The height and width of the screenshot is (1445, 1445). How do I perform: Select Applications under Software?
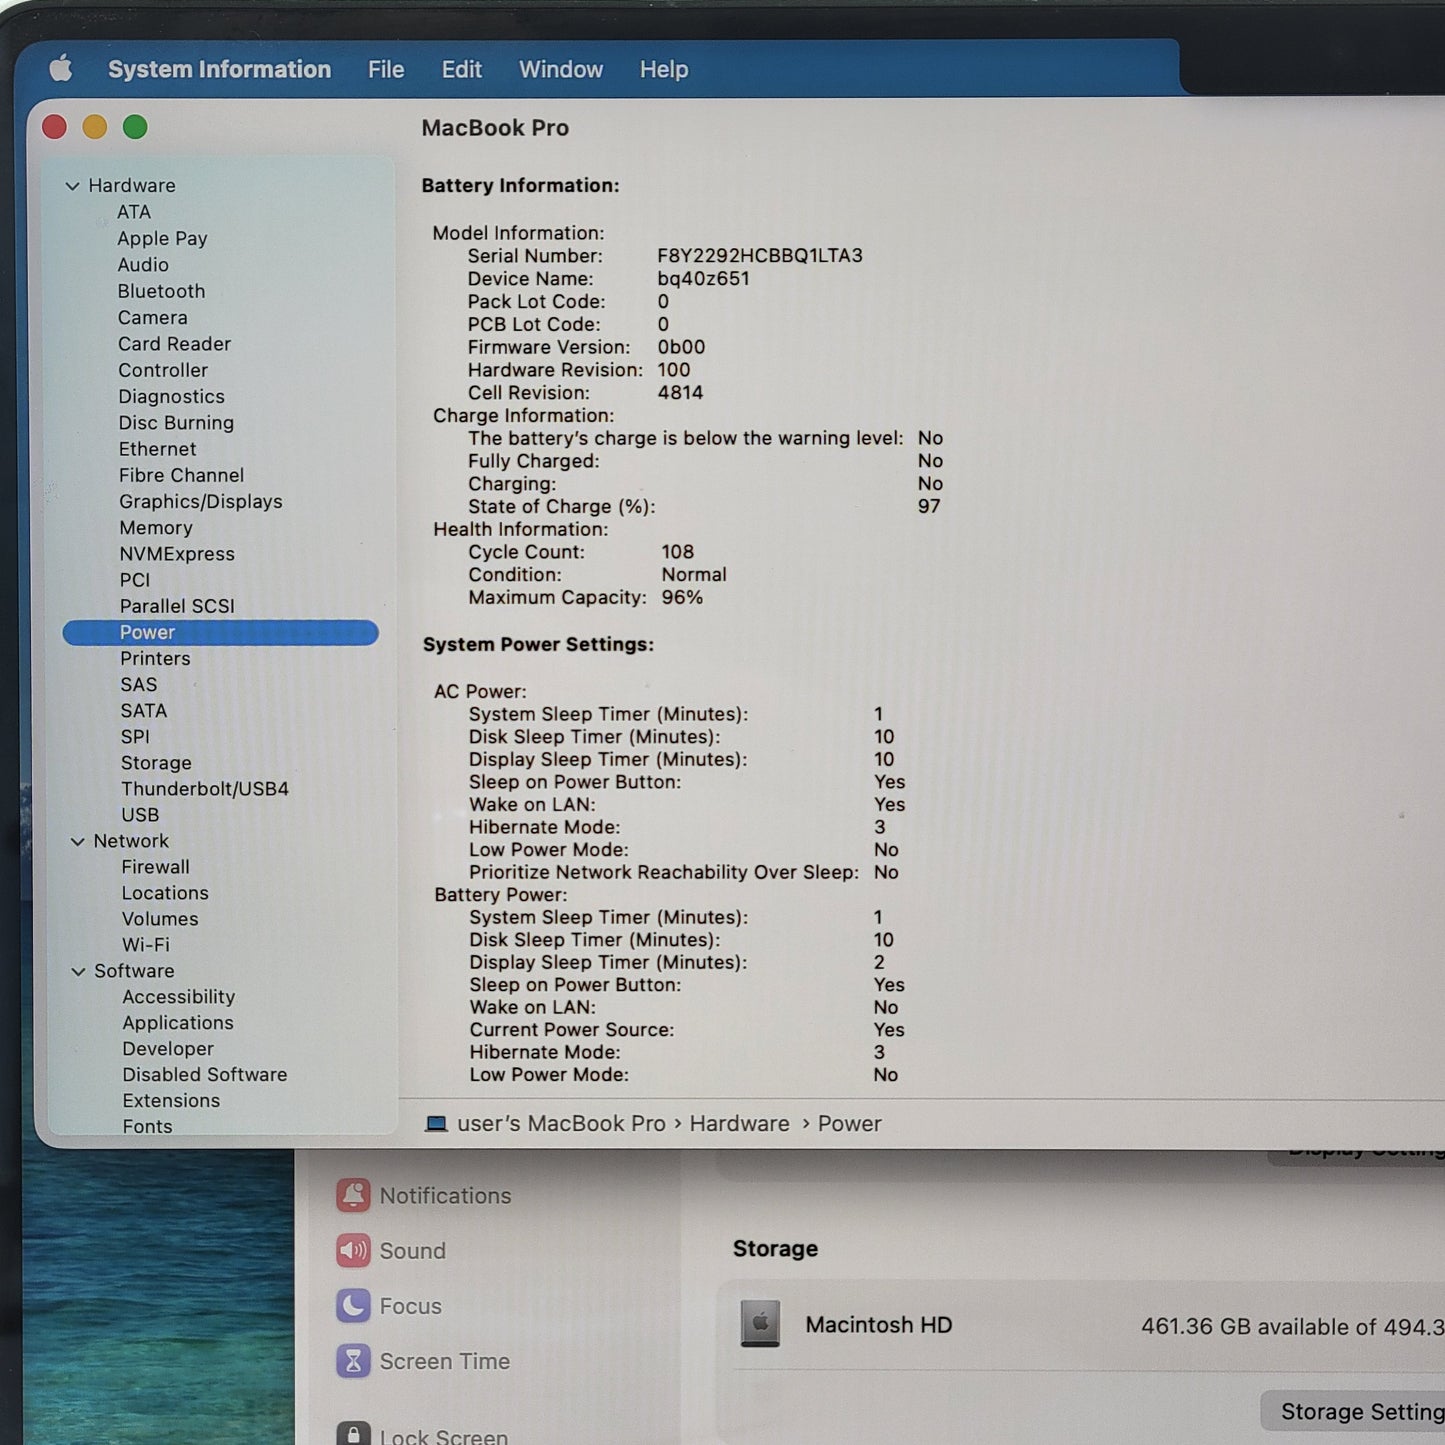point(178,1023)
